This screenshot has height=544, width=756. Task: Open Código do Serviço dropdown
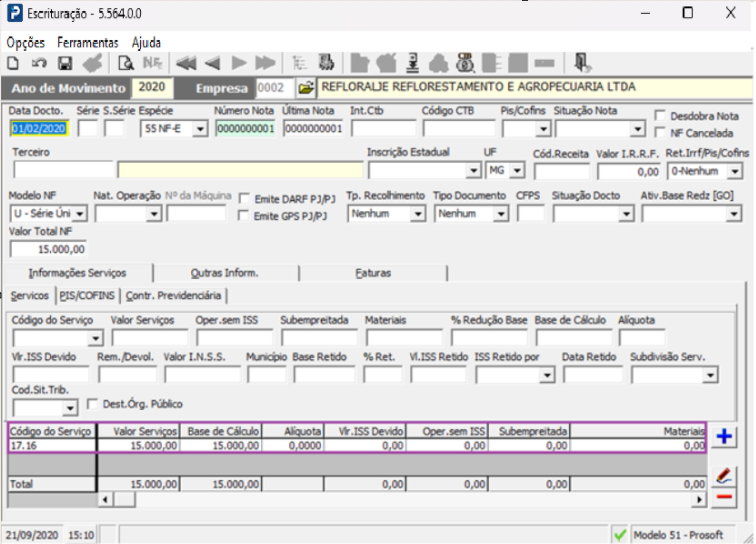(x=95, y=338)
